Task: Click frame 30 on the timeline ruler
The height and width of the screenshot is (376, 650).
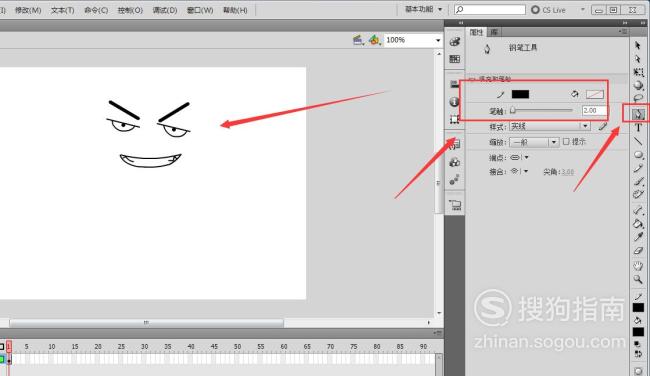Action: pos(144,346)
